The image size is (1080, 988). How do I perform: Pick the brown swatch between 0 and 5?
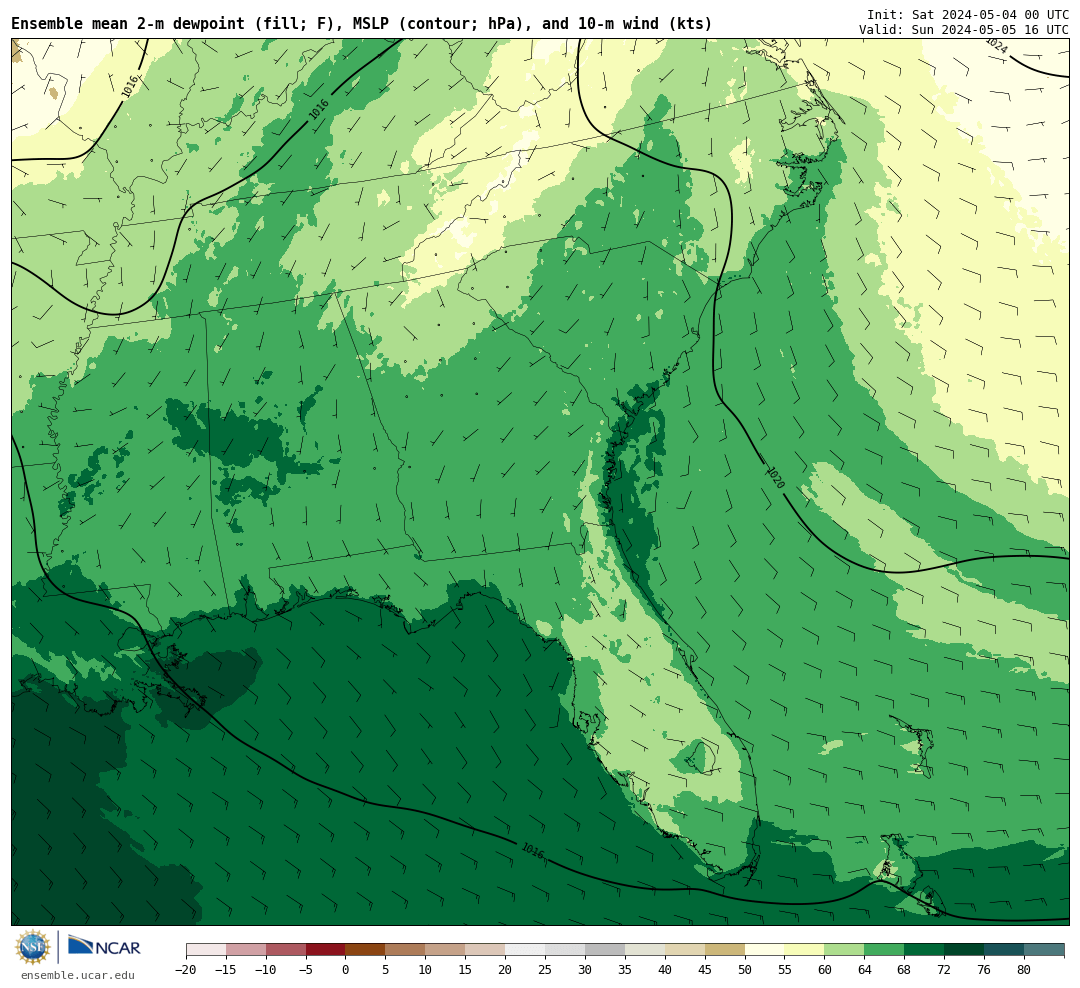(x=365, y=950)
